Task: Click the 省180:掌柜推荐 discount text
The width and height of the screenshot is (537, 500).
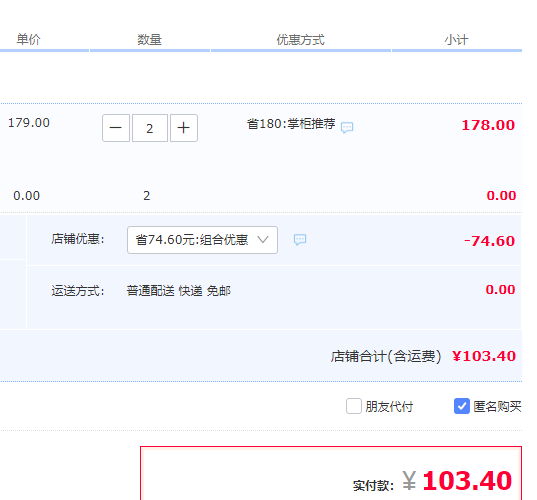Action: coord(291,124)
